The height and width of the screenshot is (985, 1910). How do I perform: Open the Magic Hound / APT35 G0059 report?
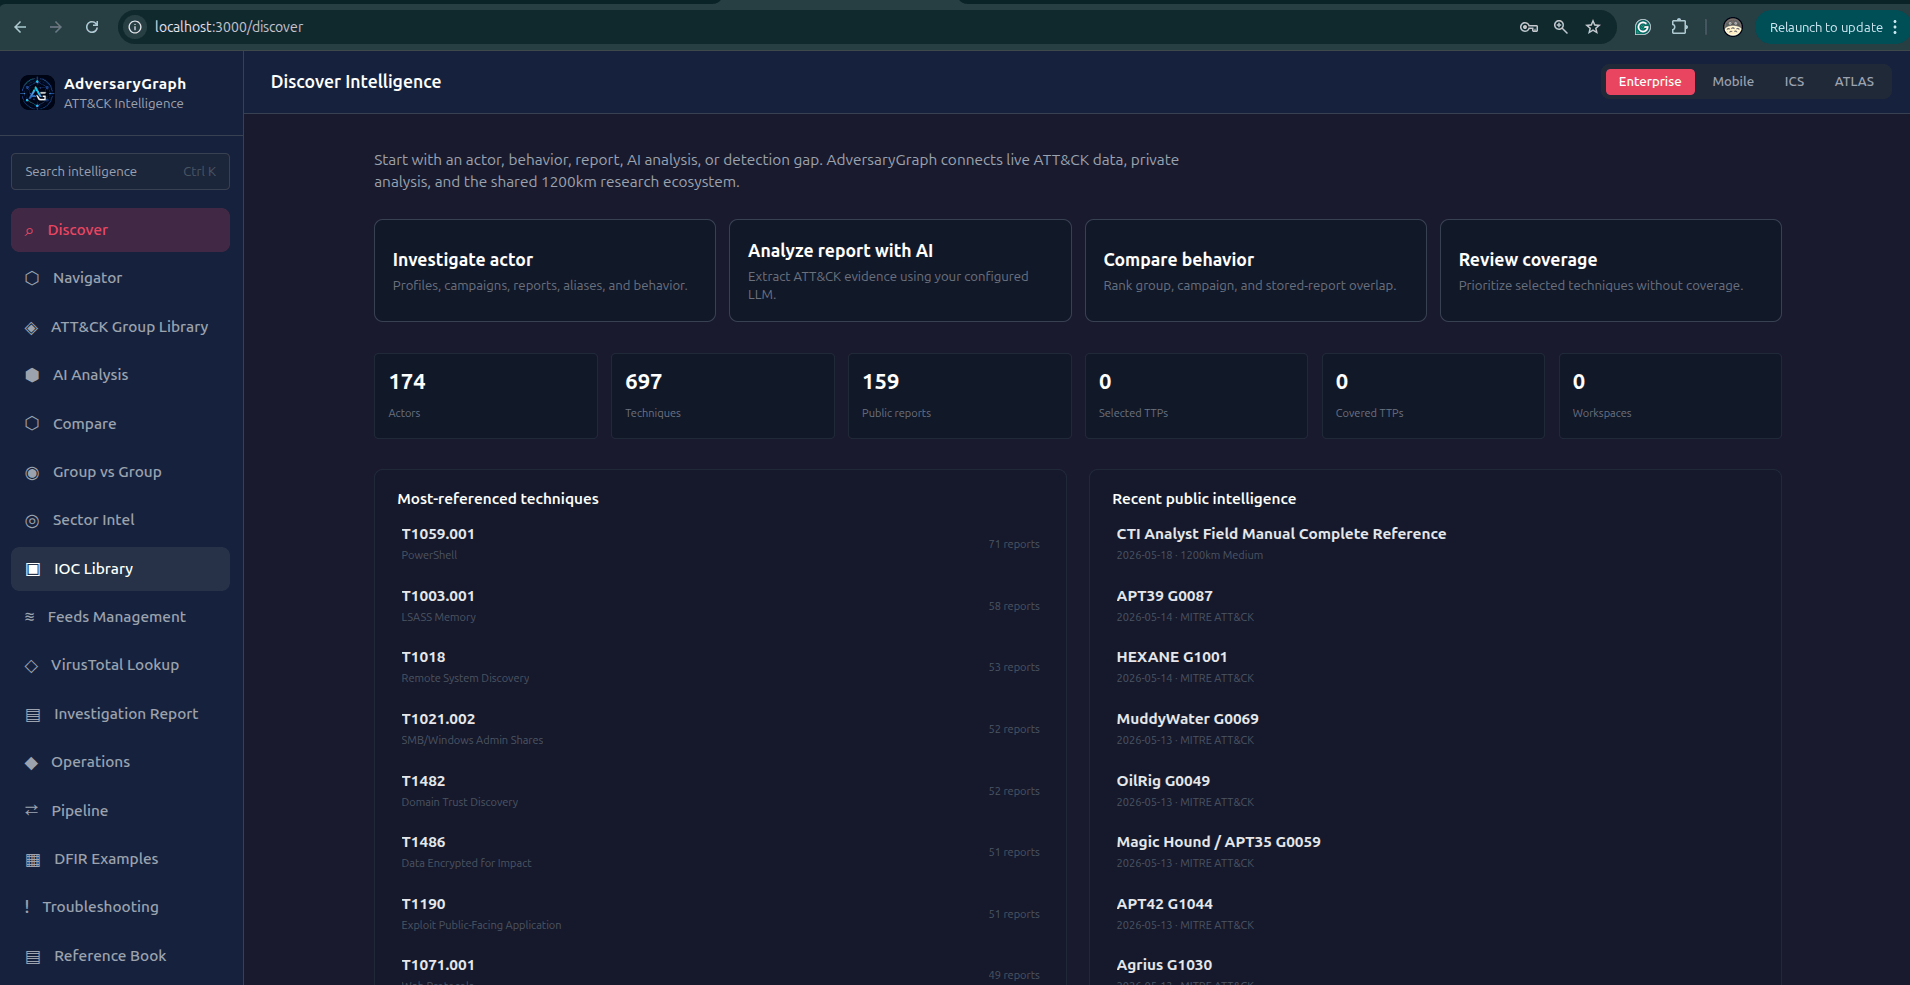[1435, 852]
